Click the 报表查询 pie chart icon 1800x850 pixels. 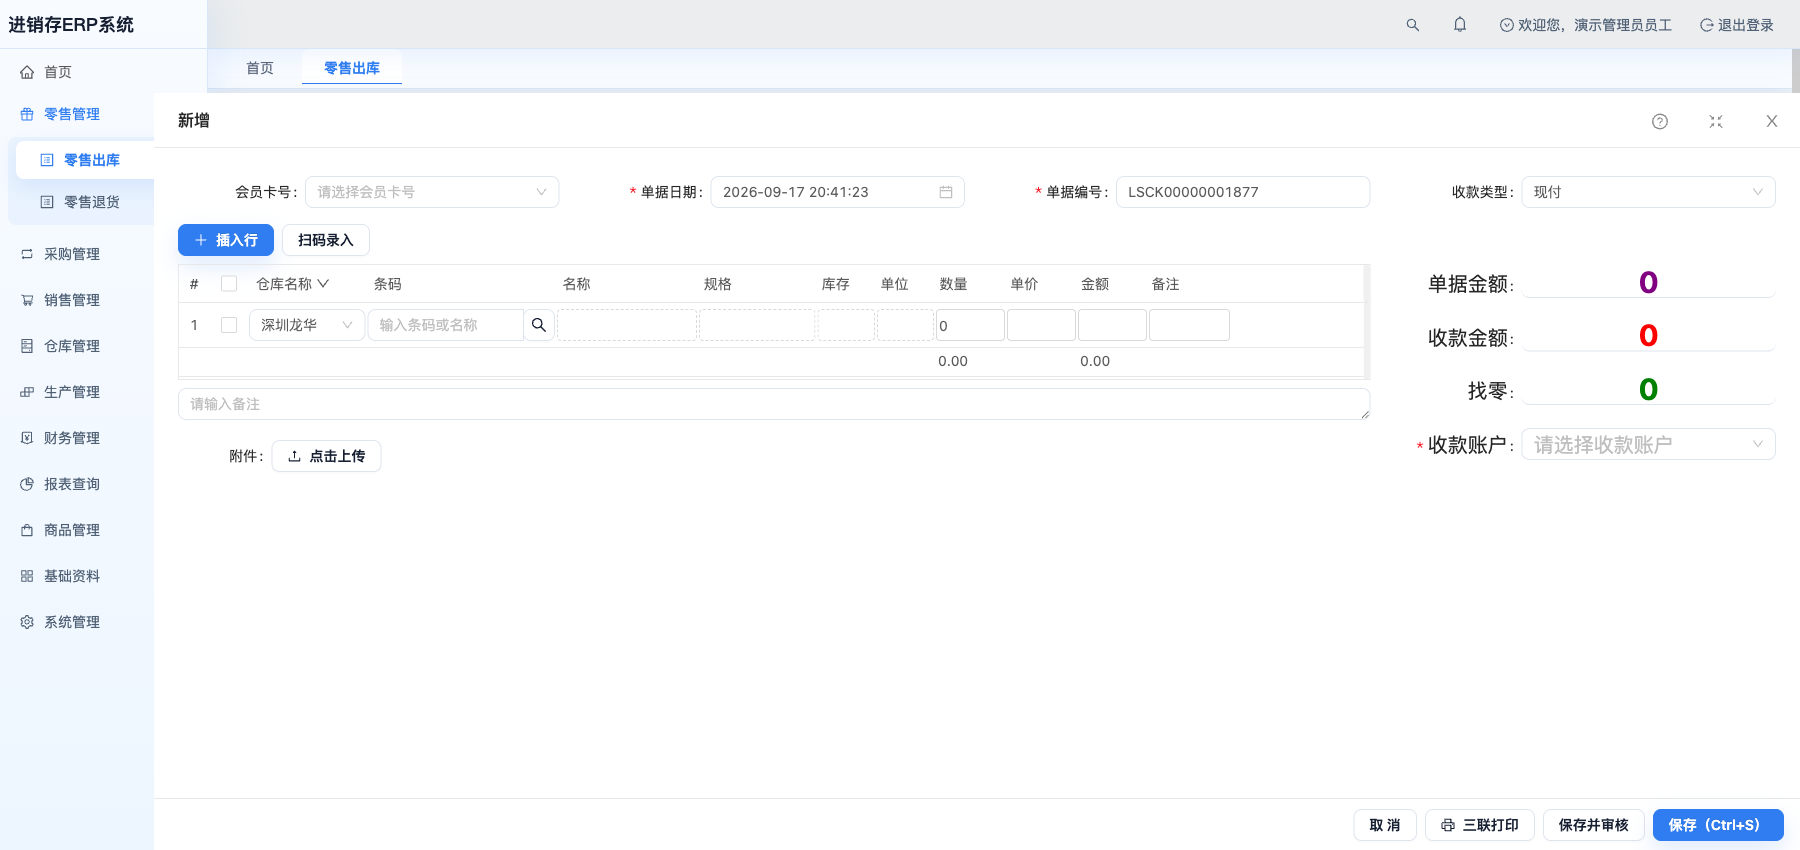(x=27, y=484)
